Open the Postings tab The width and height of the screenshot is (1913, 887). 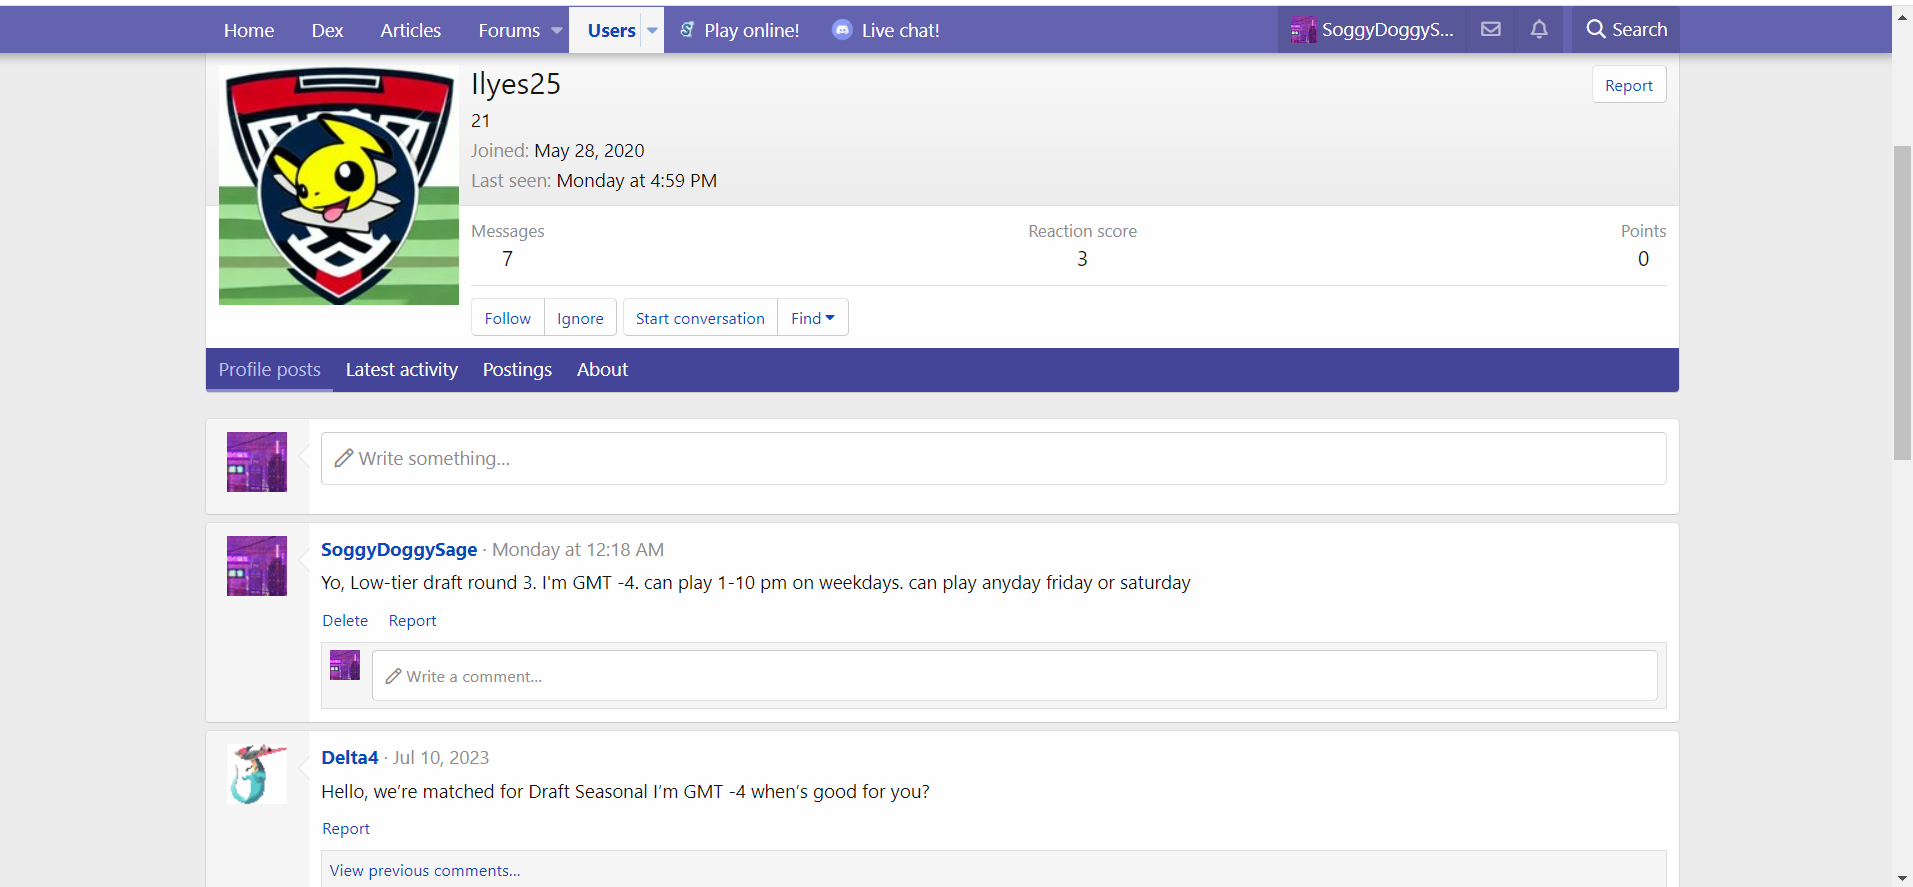517,370
